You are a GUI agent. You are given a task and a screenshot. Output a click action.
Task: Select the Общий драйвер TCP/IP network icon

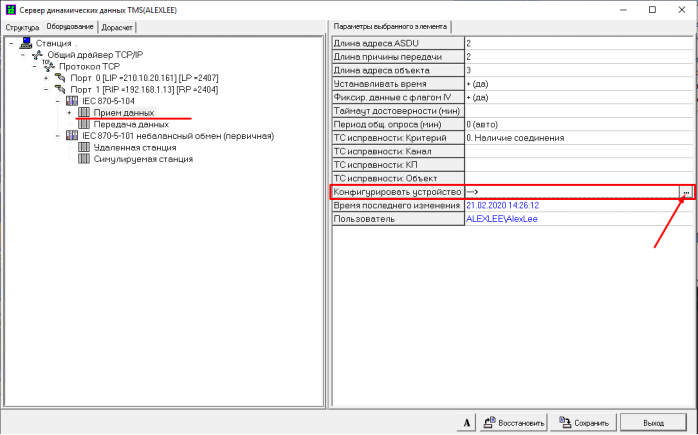pyautogui.click(x=37, y=55)
